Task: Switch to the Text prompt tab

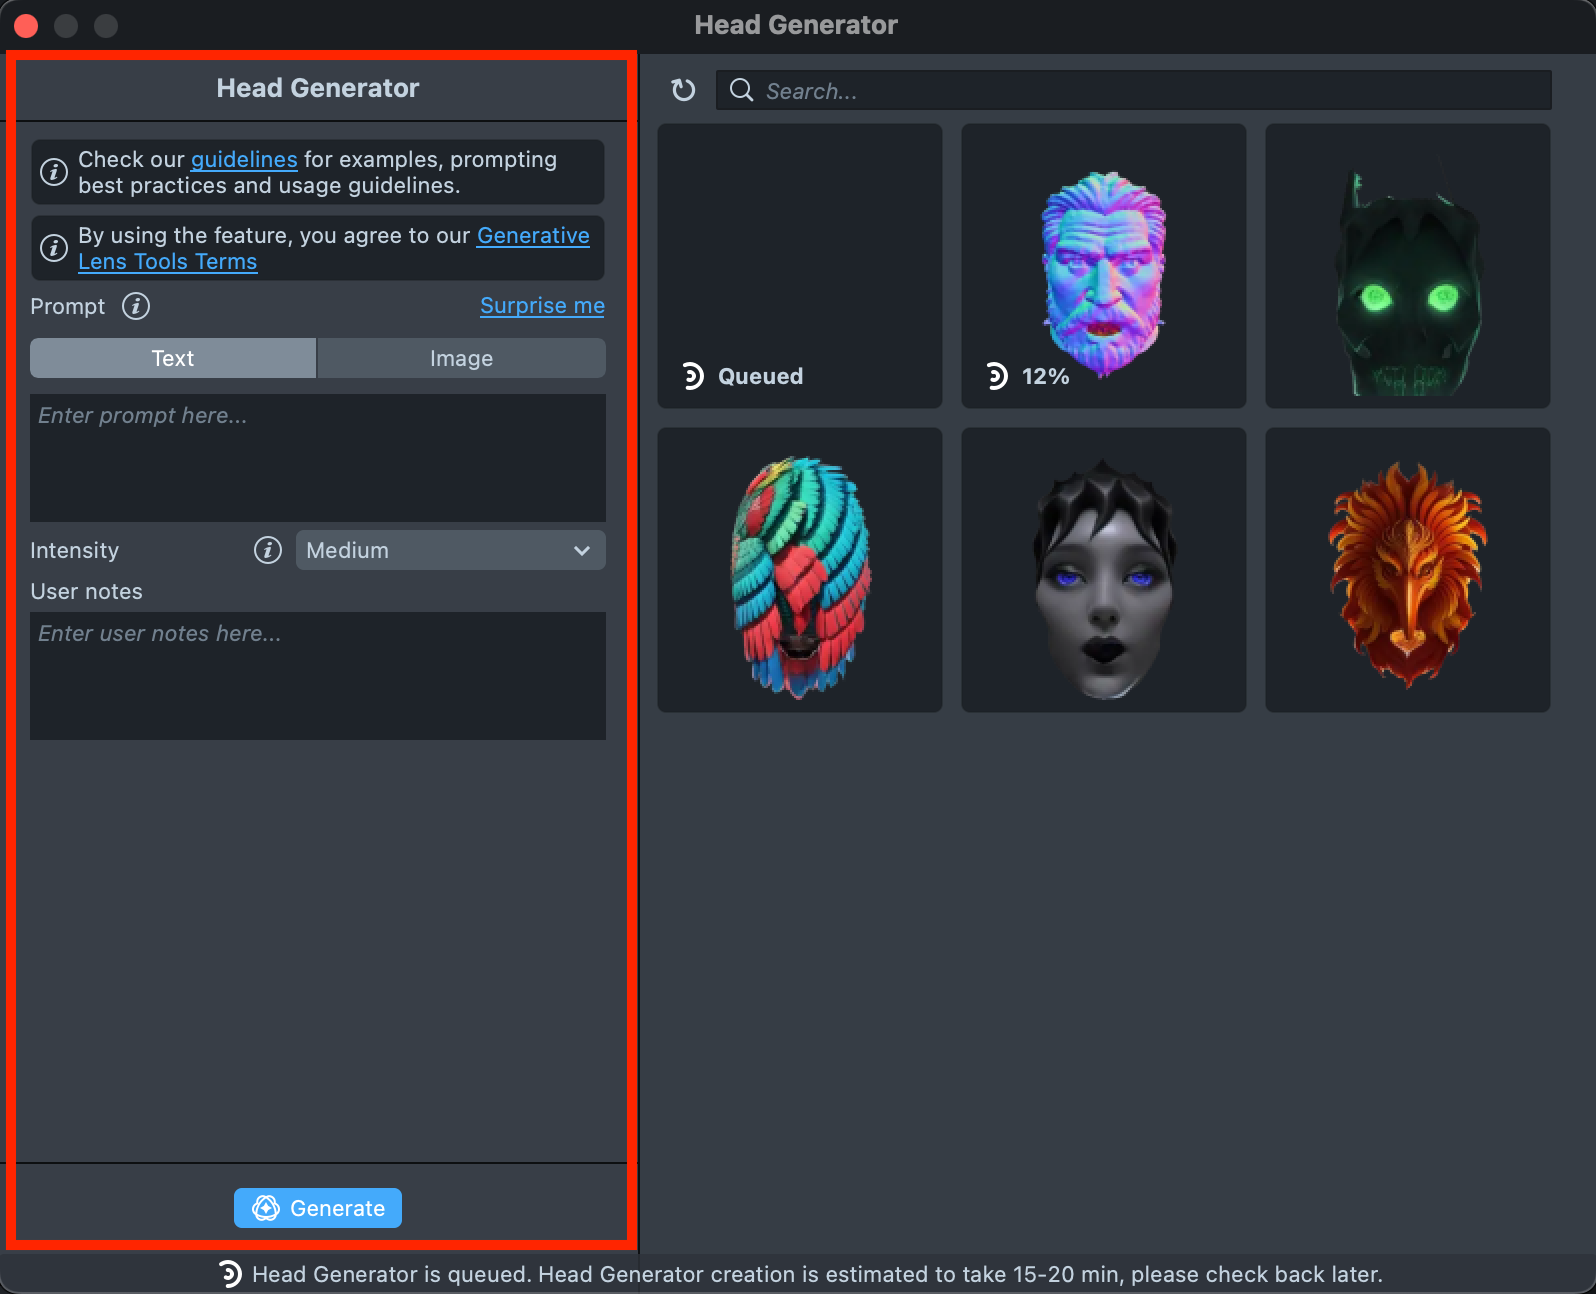Action: [x=173, y=358]
